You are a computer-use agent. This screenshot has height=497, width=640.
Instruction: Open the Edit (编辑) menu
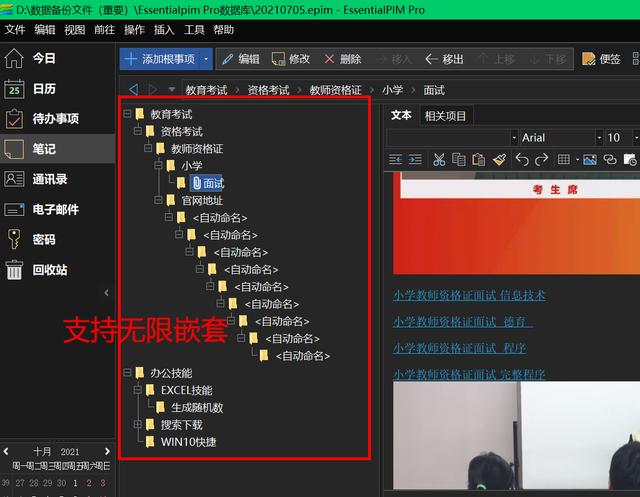point(45,30)
